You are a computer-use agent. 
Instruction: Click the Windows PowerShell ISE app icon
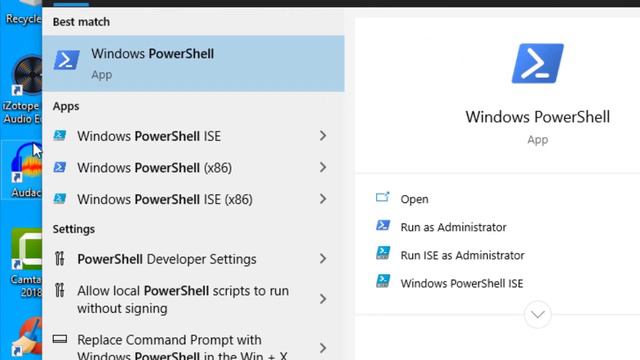coord(60,136)
